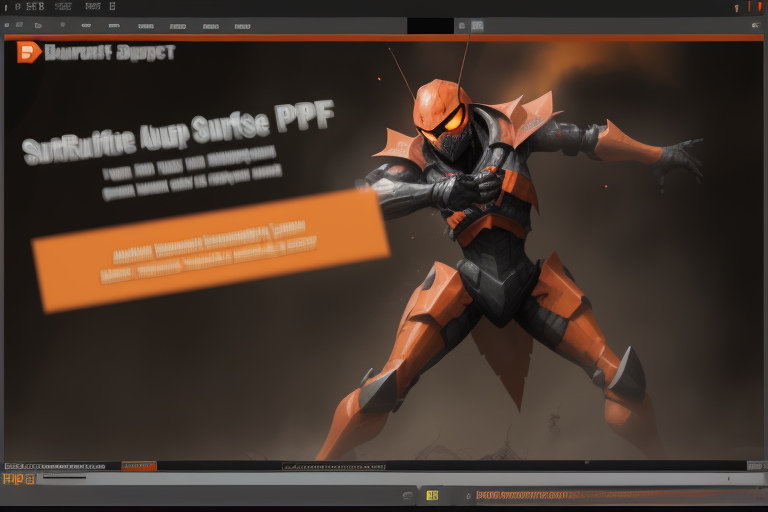The height and width of the screenshot is (512, 768).
Task: Select the black tab in the top tab strip
Action: 430,26
